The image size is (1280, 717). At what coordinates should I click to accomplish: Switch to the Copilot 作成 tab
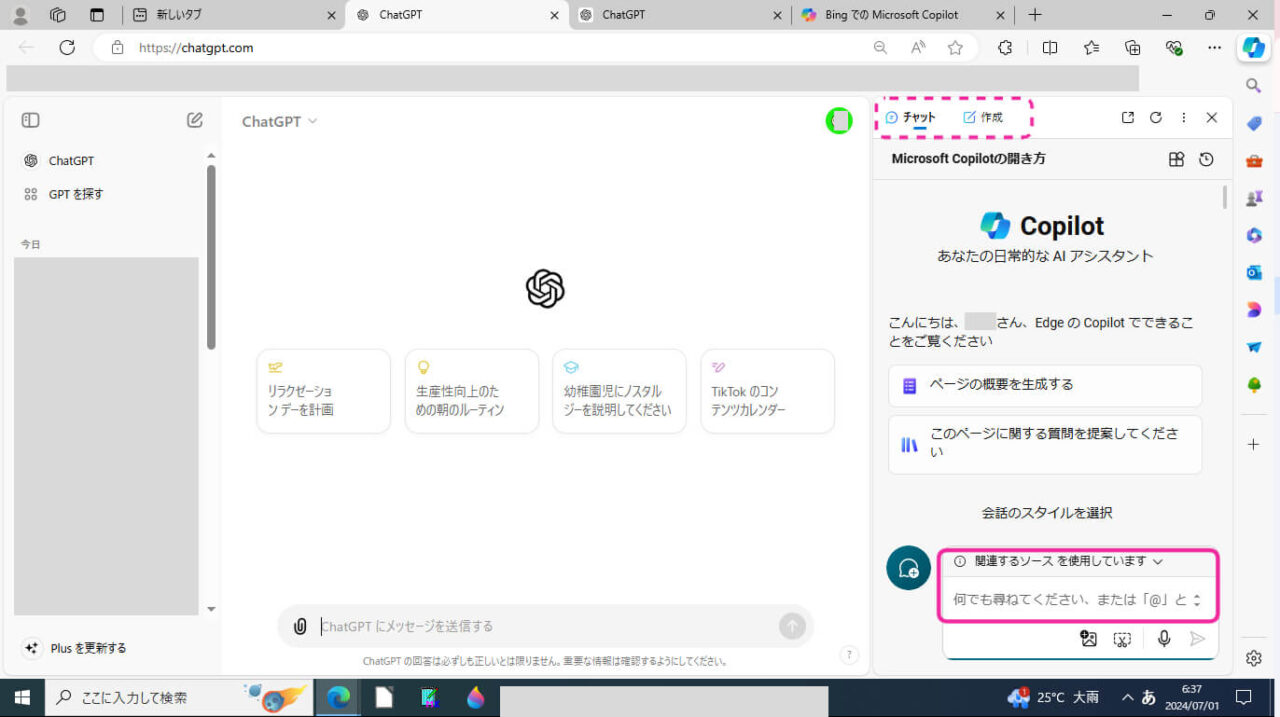983,118
